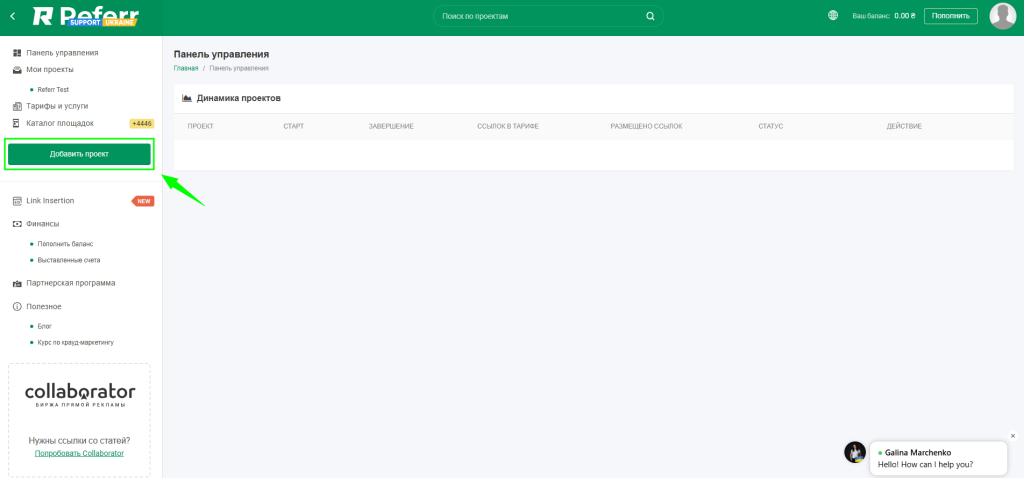Open the user avatar menu
This screenshot has width=1024, height=478.
(x=1002, y=16)
